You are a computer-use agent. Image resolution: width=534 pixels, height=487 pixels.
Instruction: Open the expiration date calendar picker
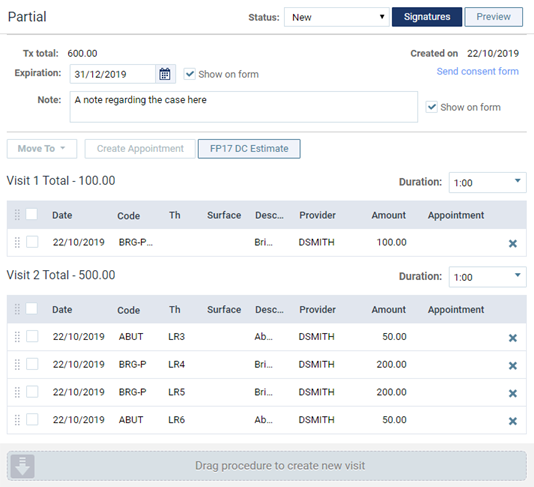(165, 74)
